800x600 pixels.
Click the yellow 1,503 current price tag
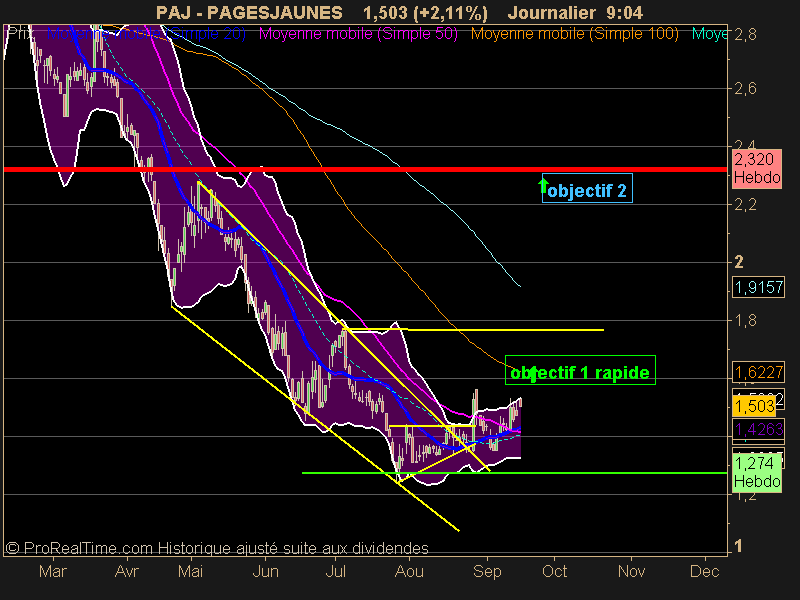[754, 406]
